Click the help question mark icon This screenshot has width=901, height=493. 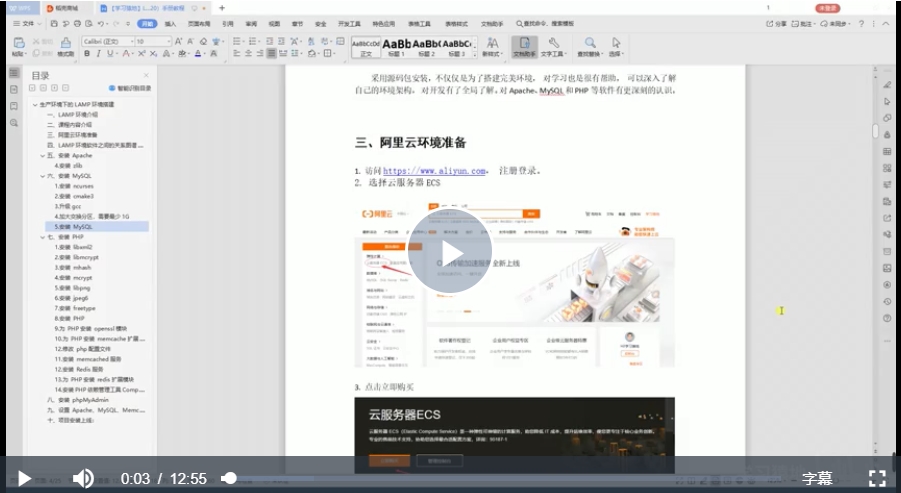(x=861, y=24)
